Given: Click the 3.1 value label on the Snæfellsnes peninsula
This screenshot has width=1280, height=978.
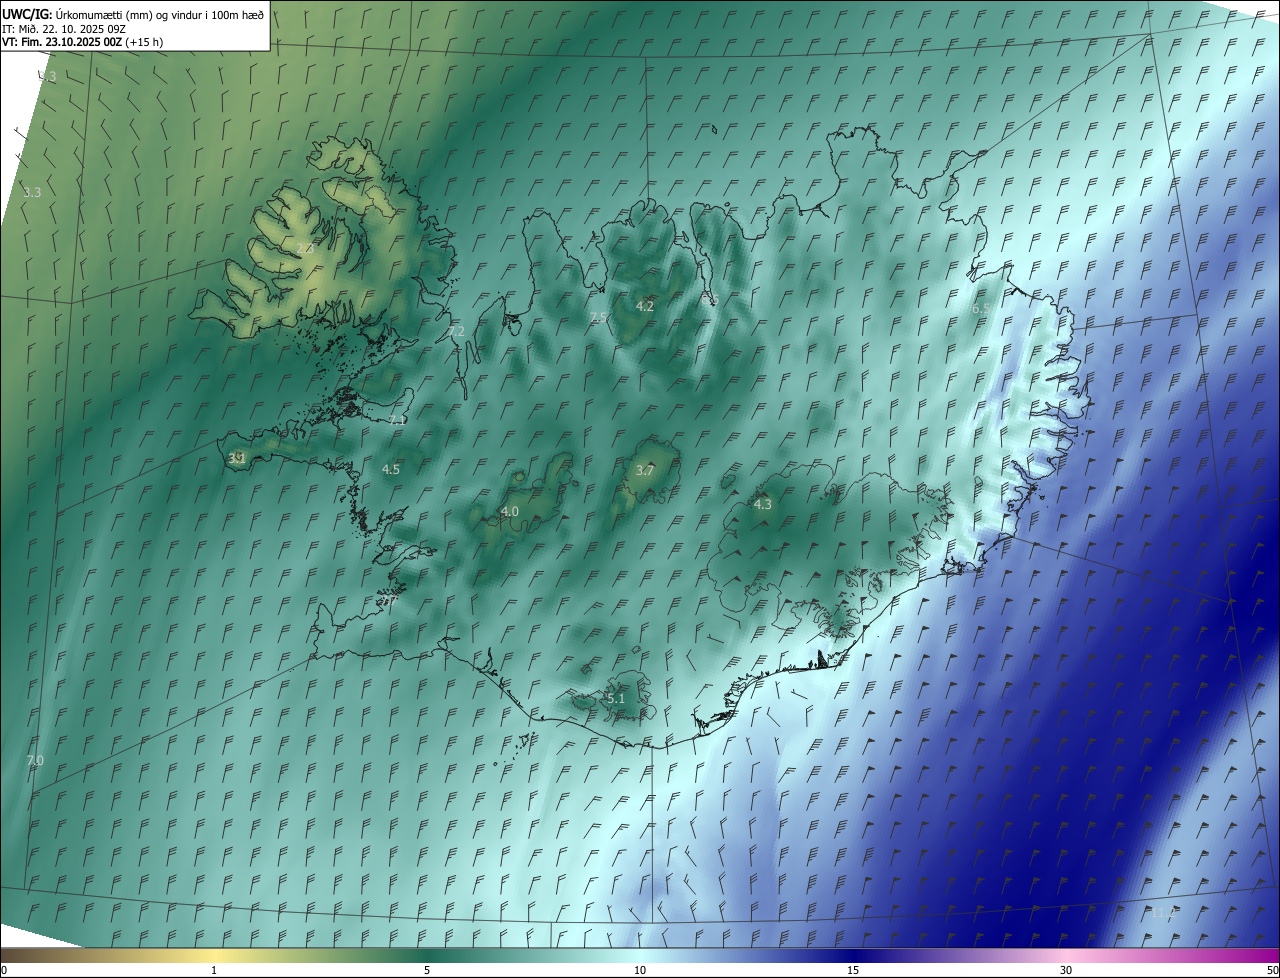Looking at the screenshot, I should (x=237, y=458).
